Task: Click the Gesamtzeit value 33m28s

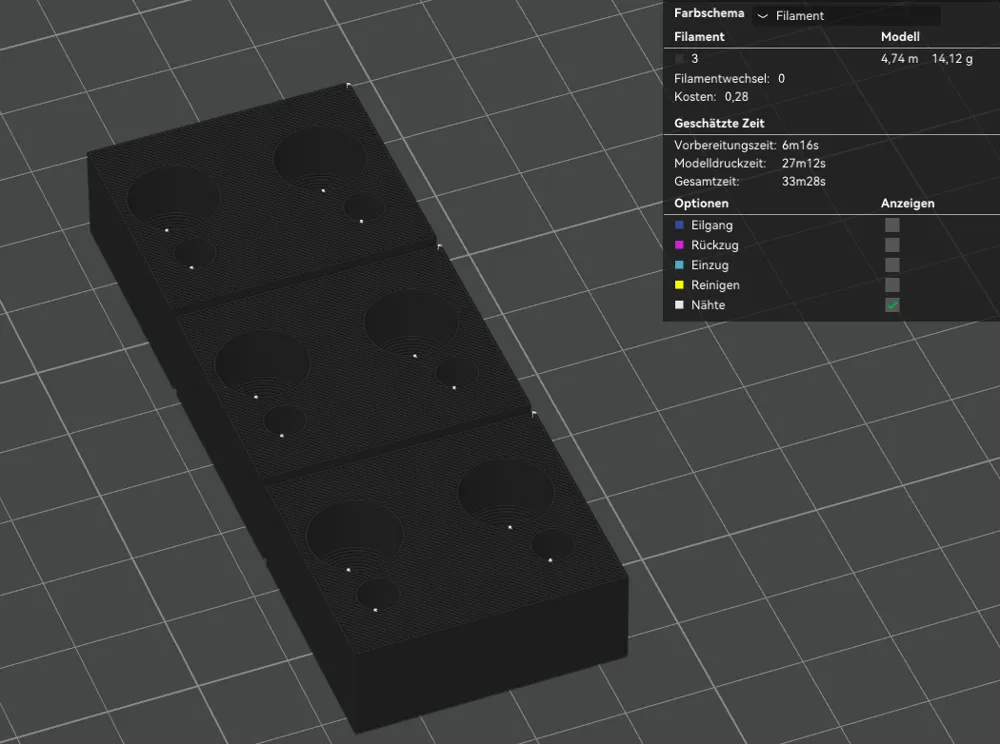Action: coord(804,181)
